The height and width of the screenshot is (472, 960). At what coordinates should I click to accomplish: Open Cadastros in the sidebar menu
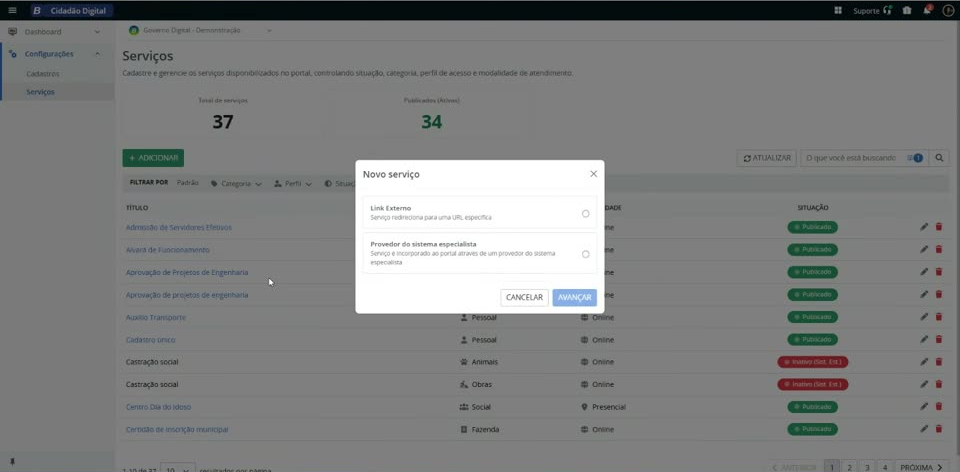43,73
